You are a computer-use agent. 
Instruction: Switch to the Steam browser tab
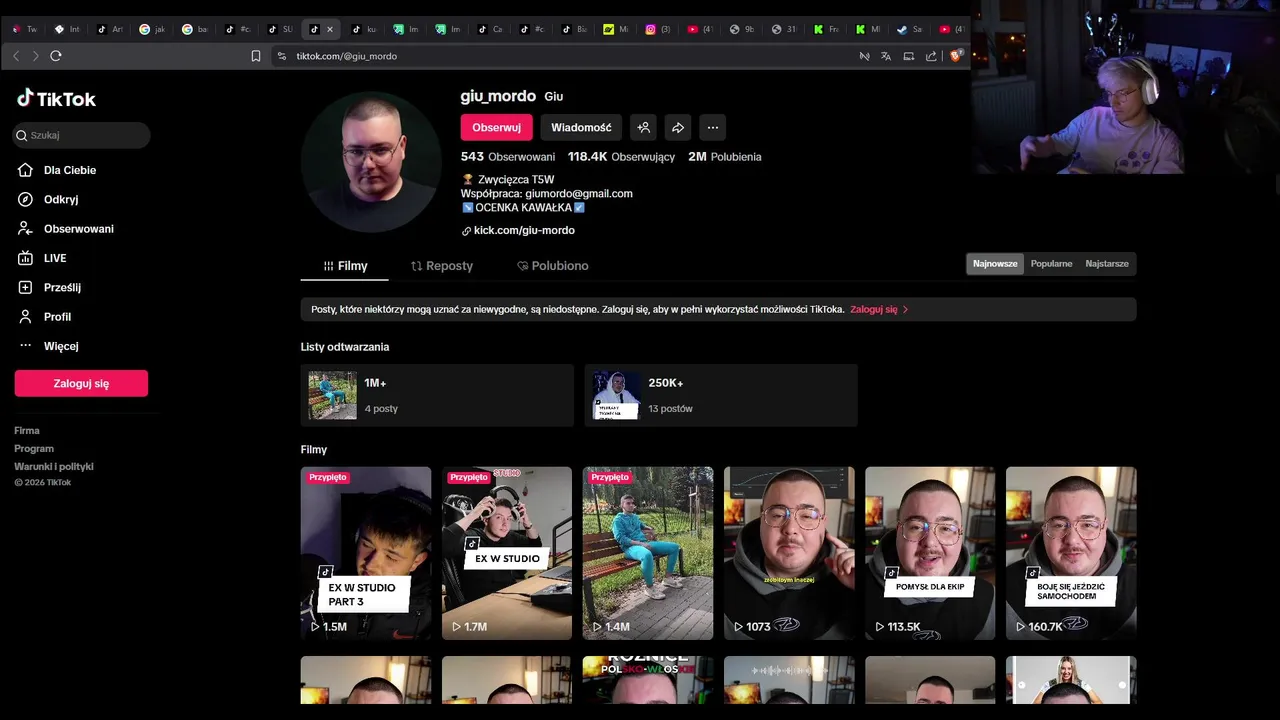(x=909, y=29)
